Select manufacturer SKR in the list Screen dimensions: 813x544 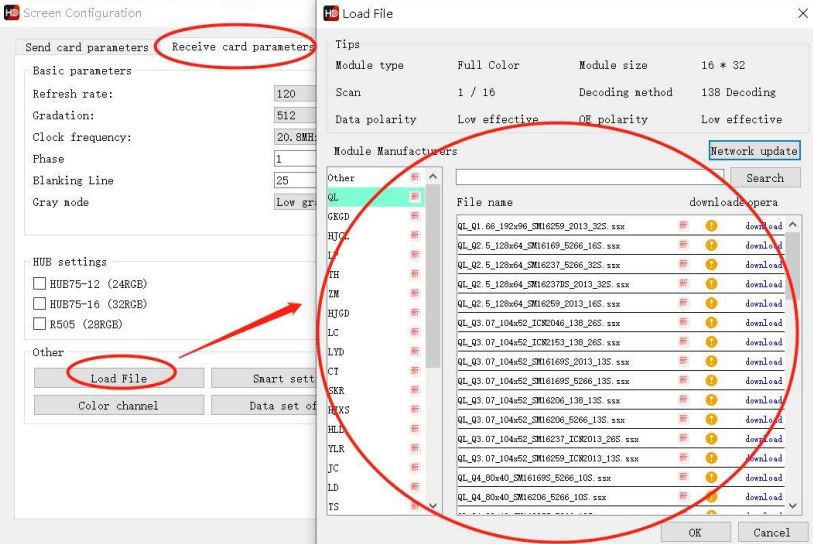click(x=375, y=390)
